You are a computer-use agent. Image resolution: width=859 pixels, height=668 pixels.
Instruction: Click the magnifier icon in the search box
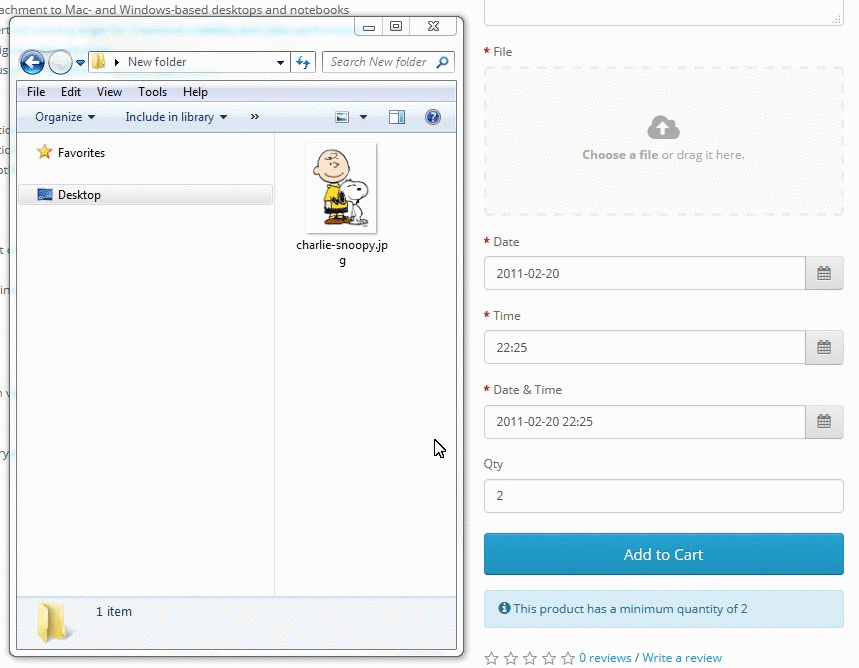pos(442,62)
